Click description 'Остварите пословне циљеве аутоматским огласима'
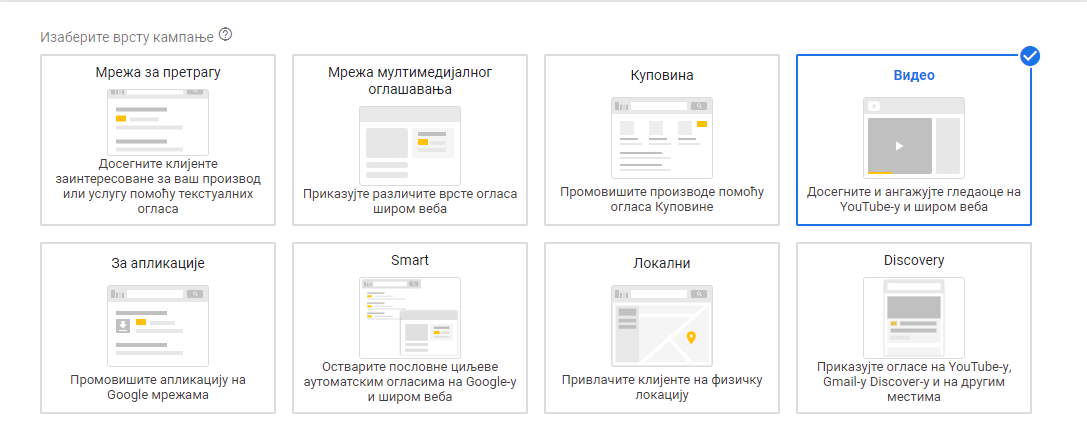The height and width of the screenshot is (437, 1087). 410,382
